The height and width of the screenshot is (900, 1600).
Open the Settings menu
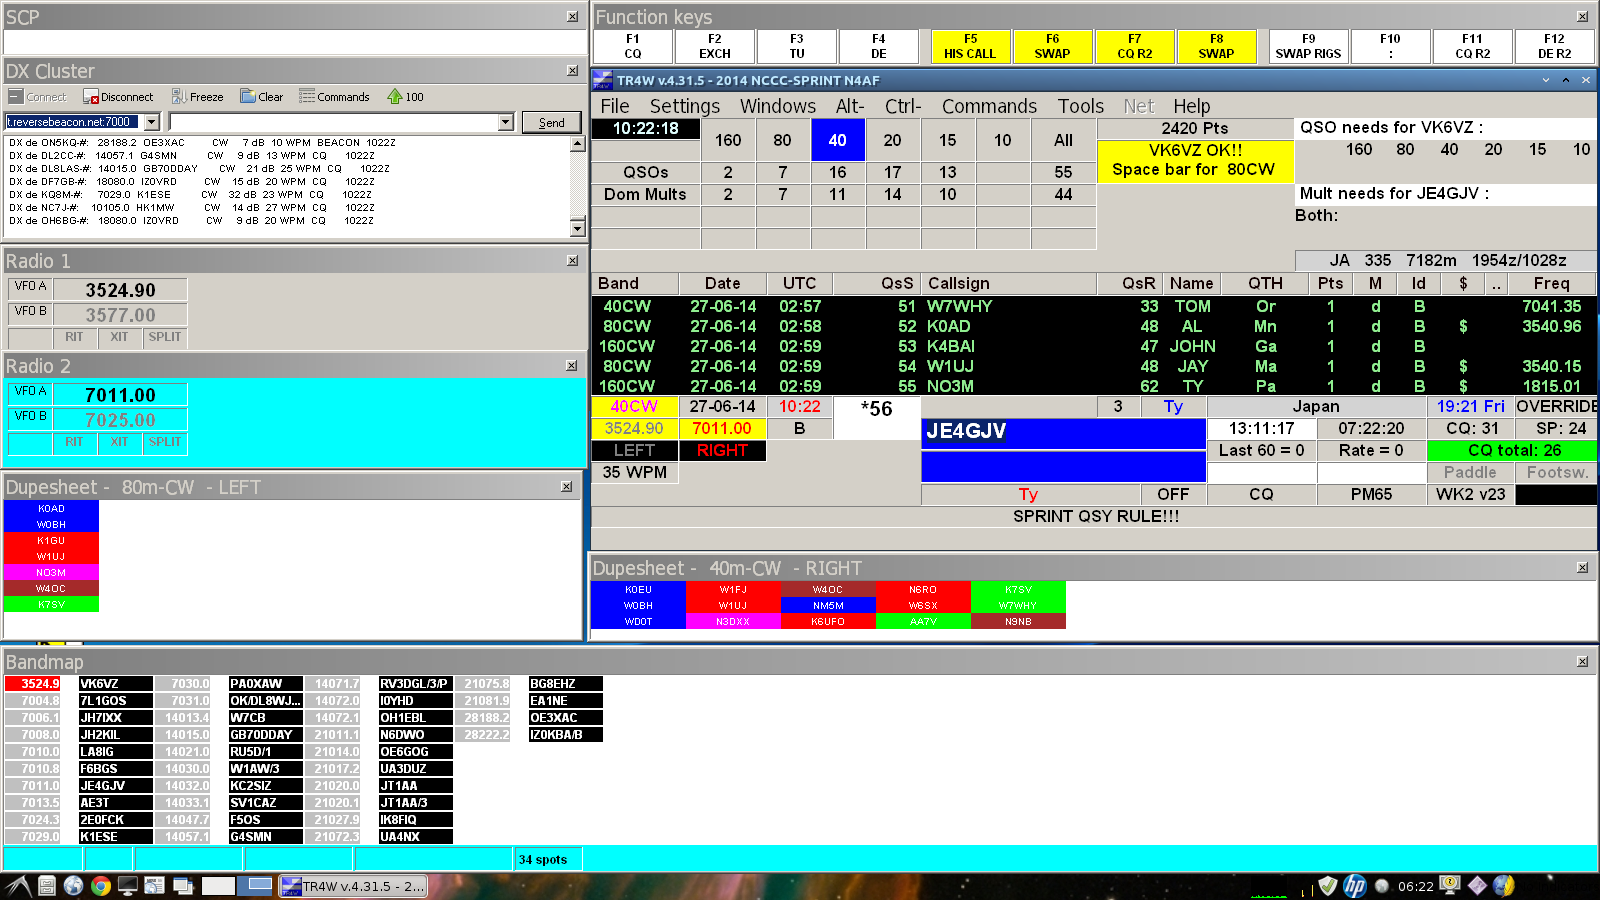point(685,106)
